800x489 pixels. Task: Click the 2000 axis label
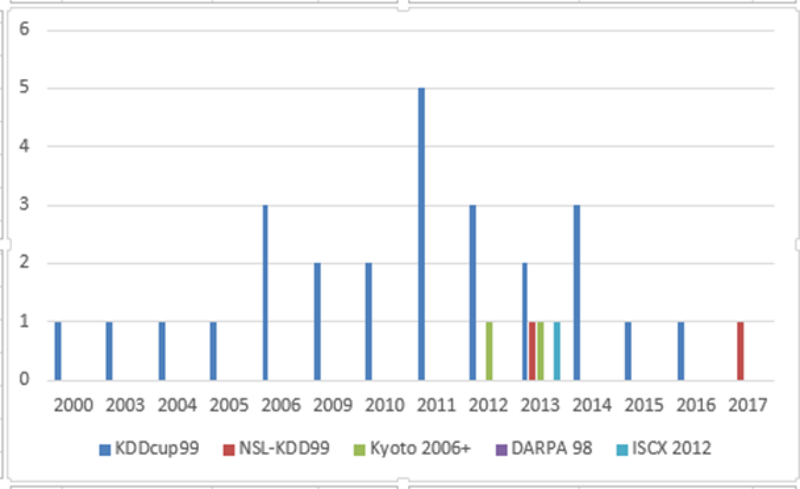[x=73, y=405]
